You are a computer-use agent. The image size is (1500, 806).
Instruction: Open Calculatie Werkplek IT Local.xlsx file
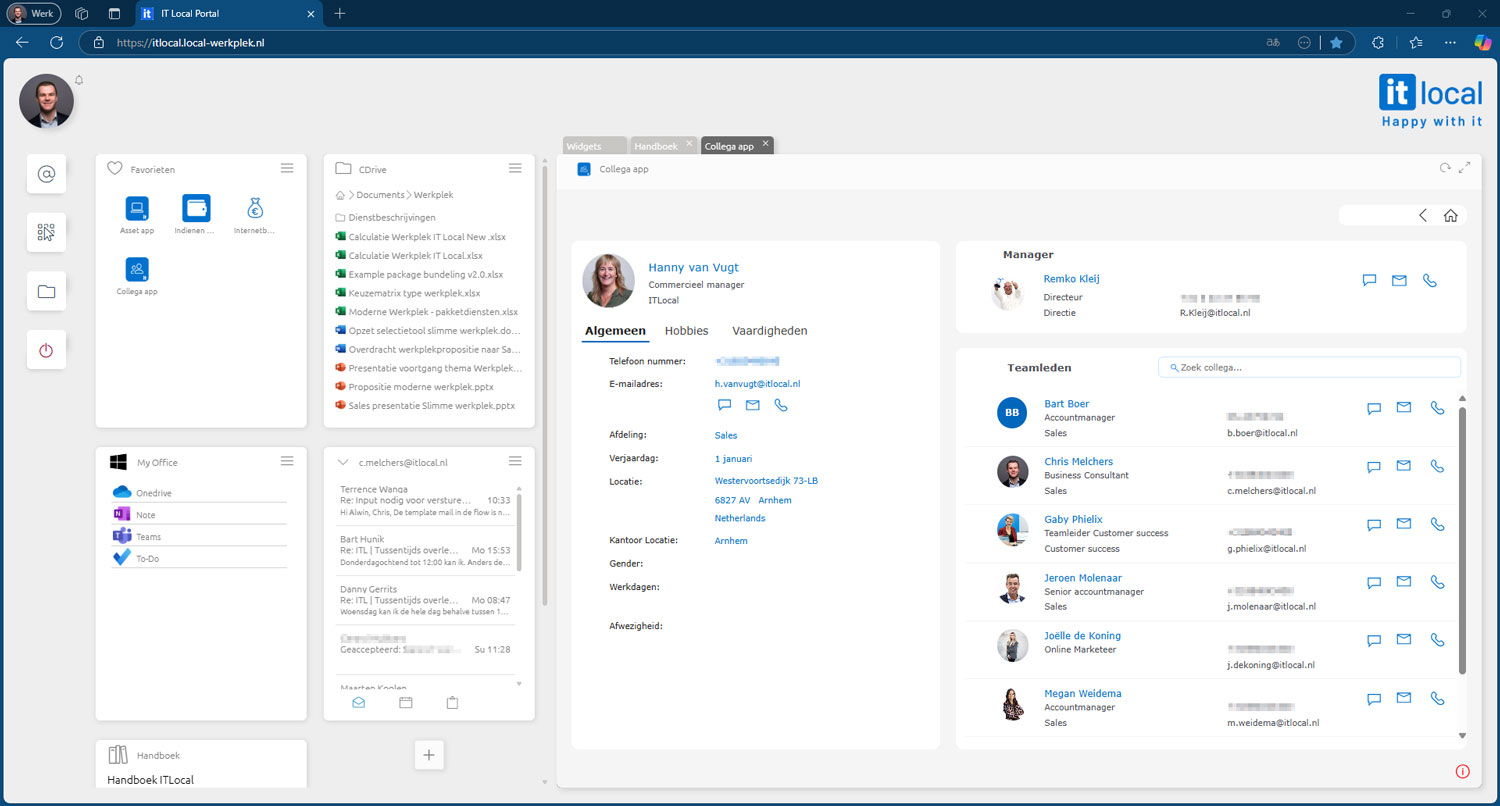tap(415, 256)
